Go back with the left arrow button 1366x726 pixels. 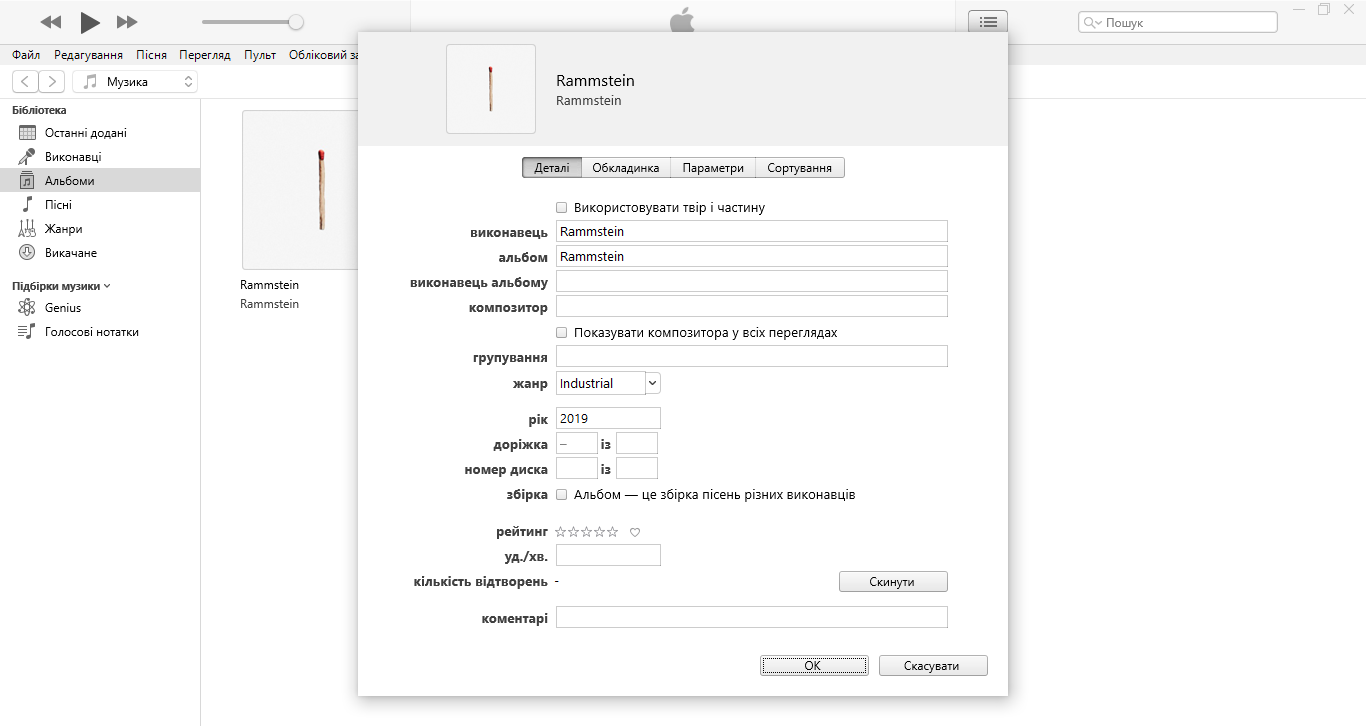[x=26, y=82]
